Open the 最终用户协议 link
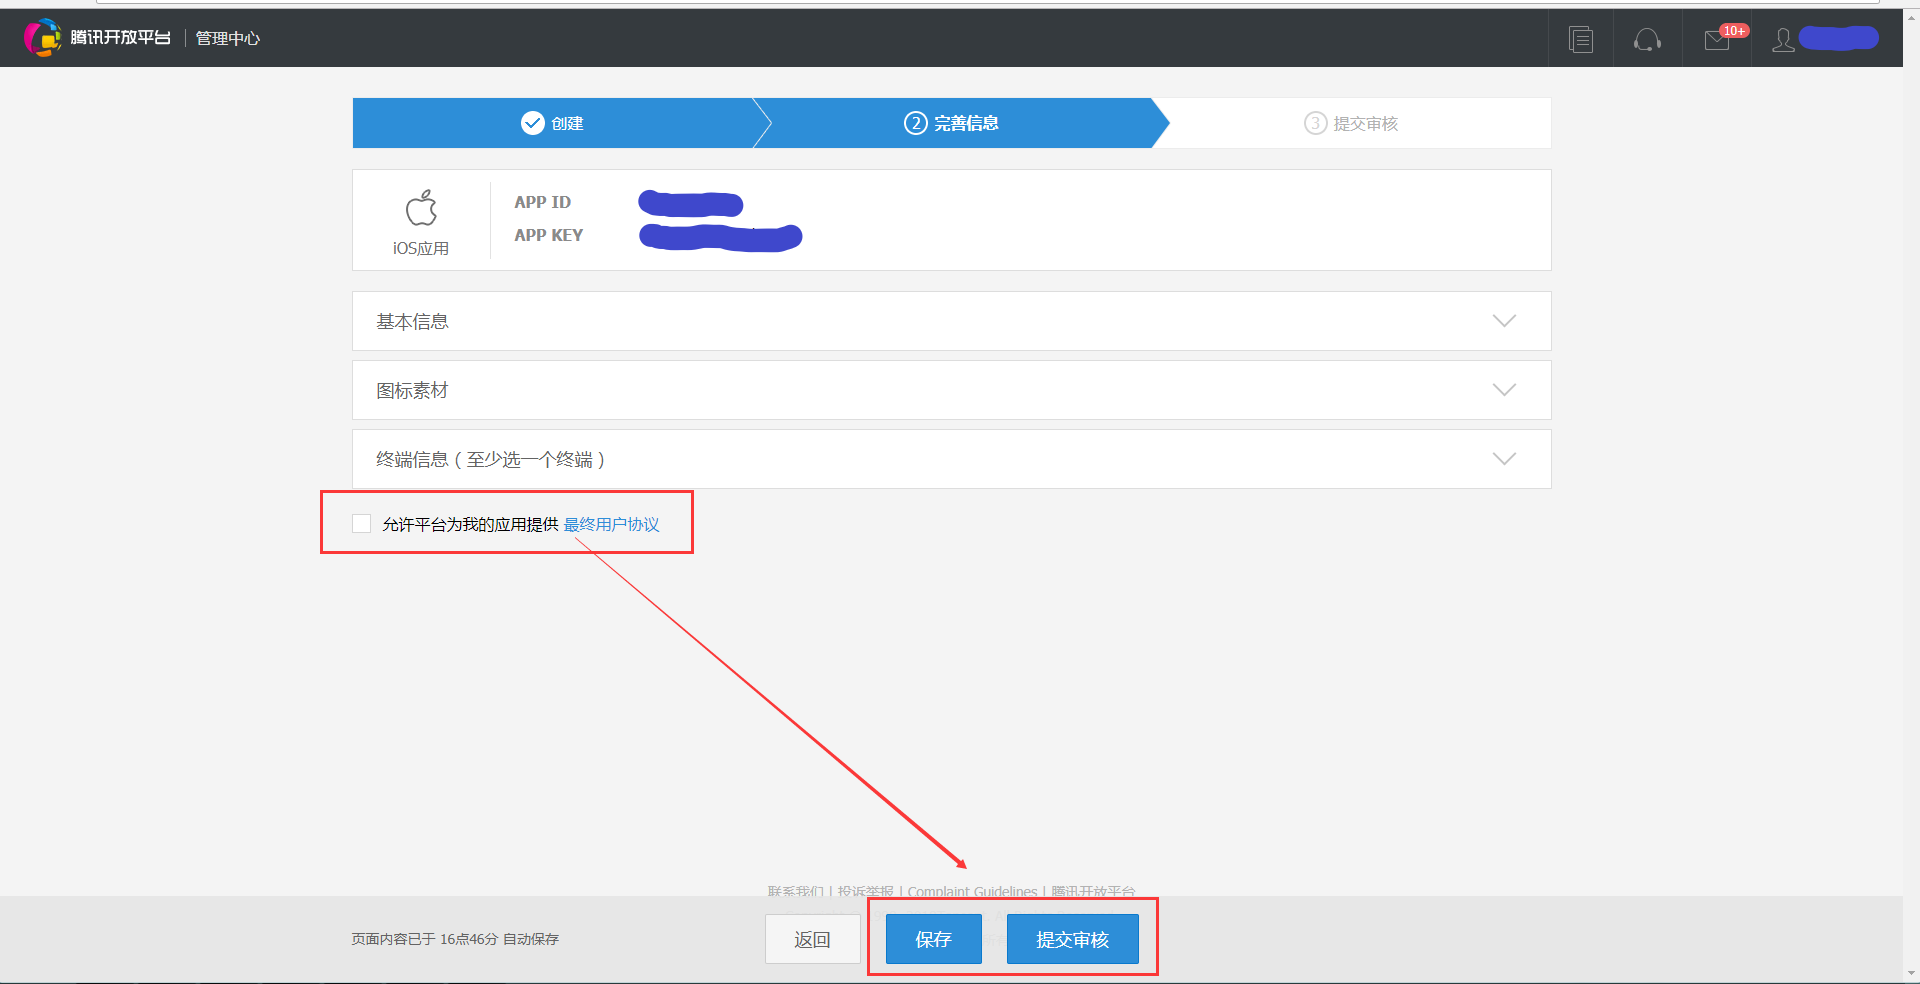Viewport: 1920px width, 984px height. [x=612, y=524]
